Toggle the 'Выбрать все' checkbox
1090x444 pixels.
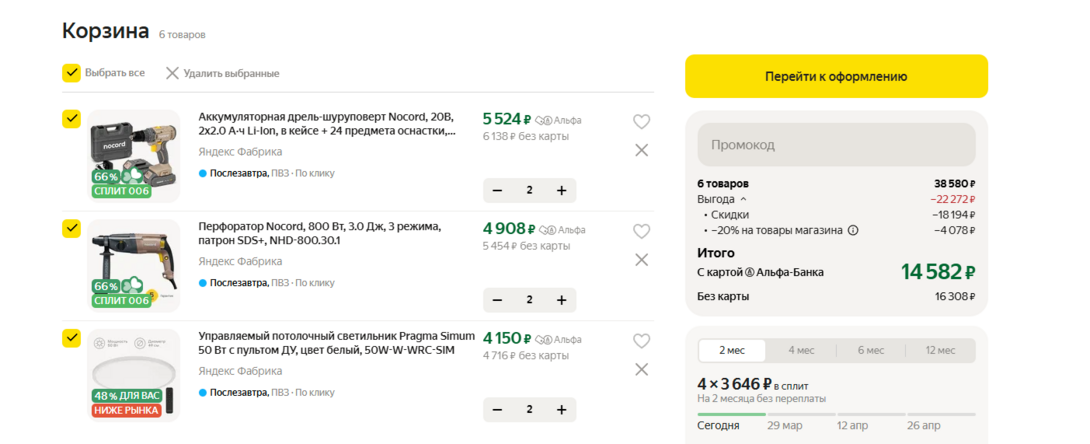coord(71,73)
